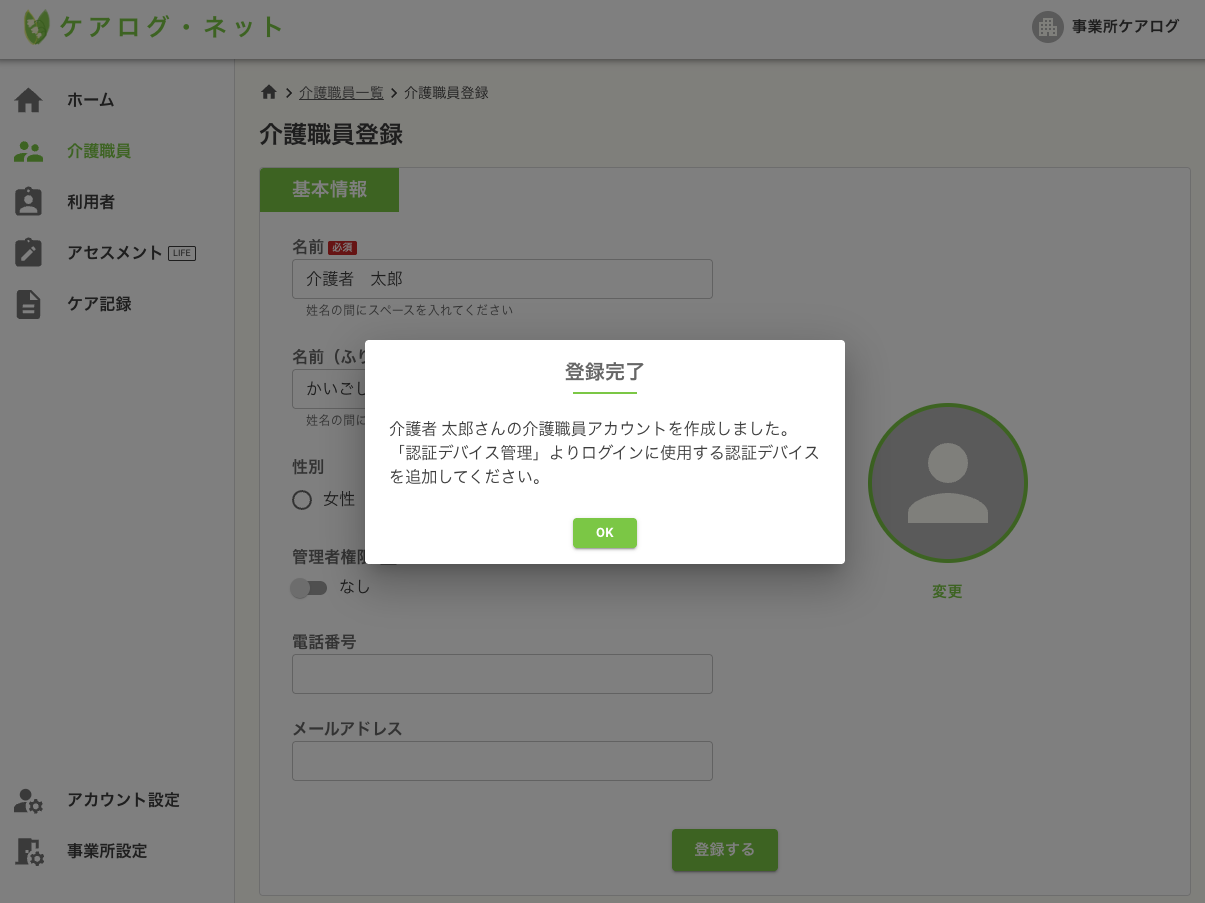Click the home icon in the breadcrumb
1205x903 pixels.
268,91
